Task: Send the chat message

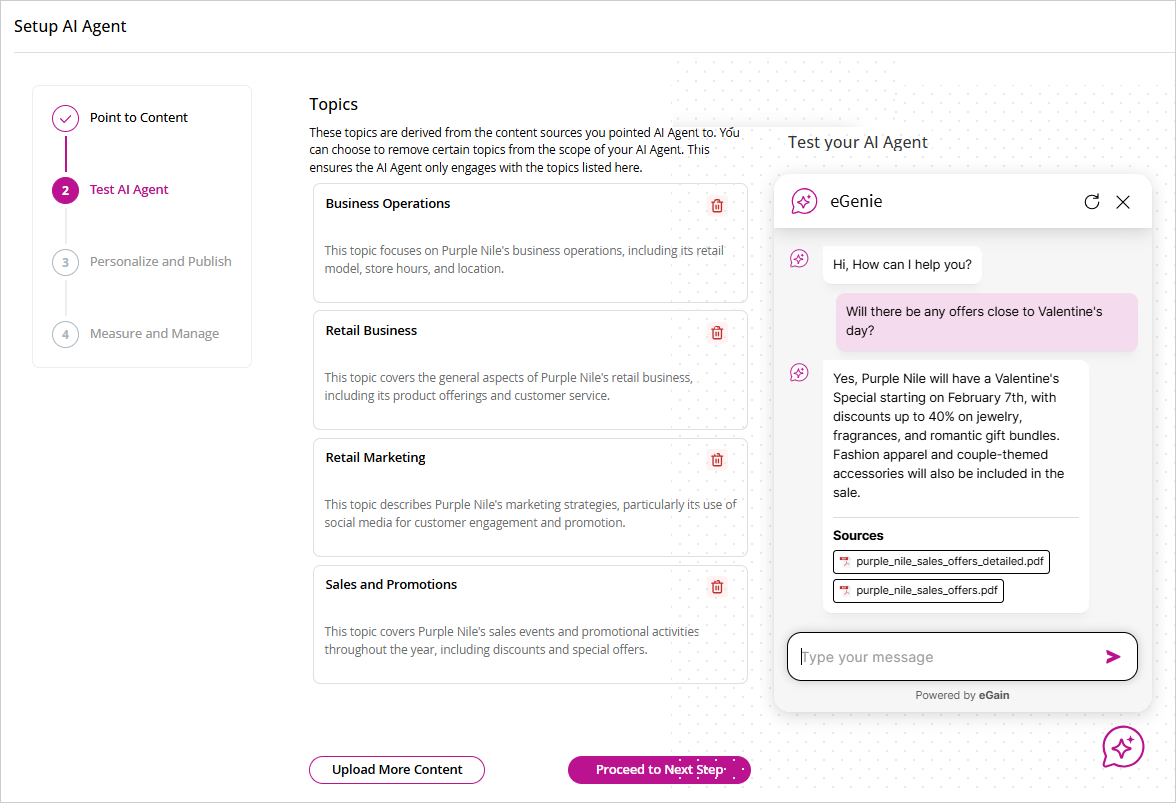Action: point(1113,657)
